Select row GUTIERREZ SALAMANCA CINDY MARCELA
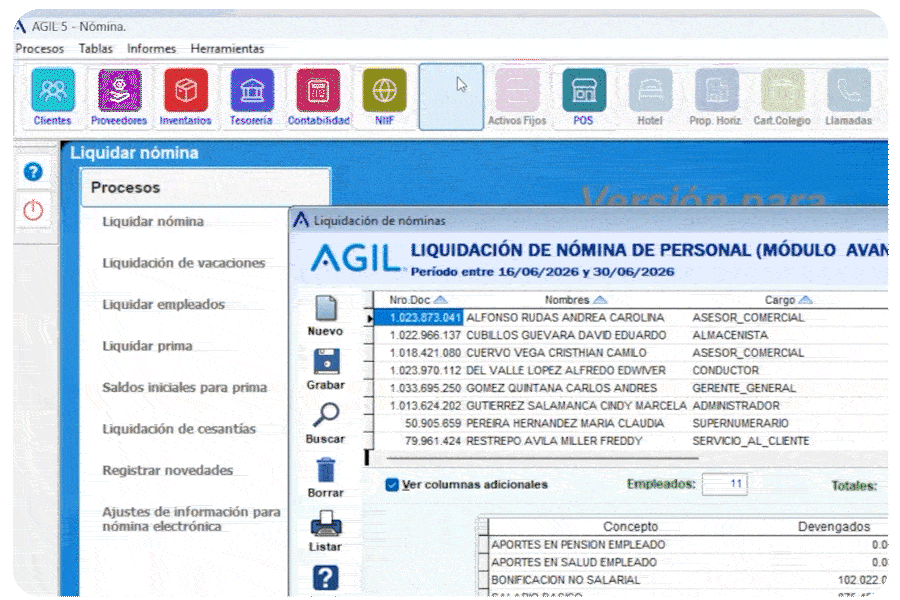This screenshot has height=600, width=900. (630, 406)
